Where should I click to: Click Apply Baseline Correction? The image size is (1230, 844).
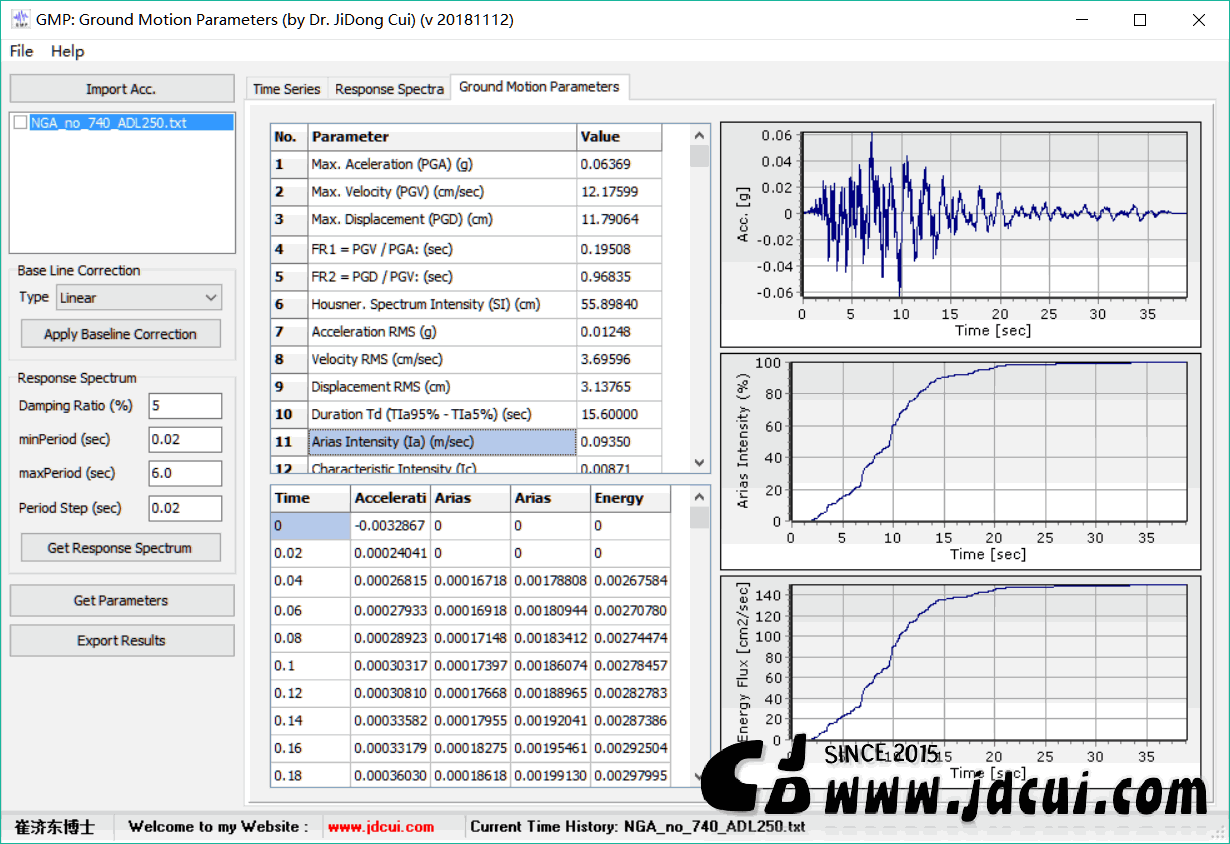click(x=120, y=334)
